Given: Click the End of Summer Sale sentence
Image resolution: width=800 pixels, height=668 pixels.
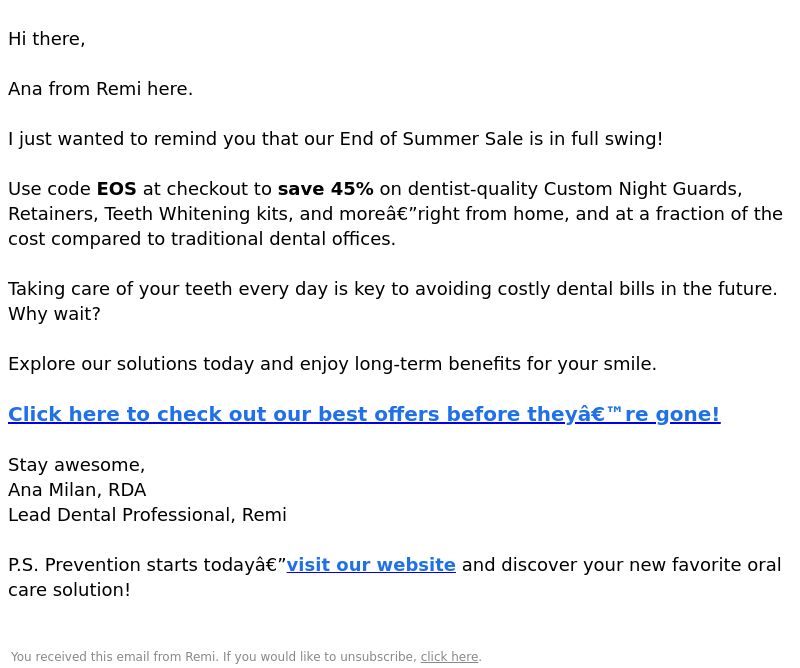Looking at the screenshot, I should click(x=335, y=139).
